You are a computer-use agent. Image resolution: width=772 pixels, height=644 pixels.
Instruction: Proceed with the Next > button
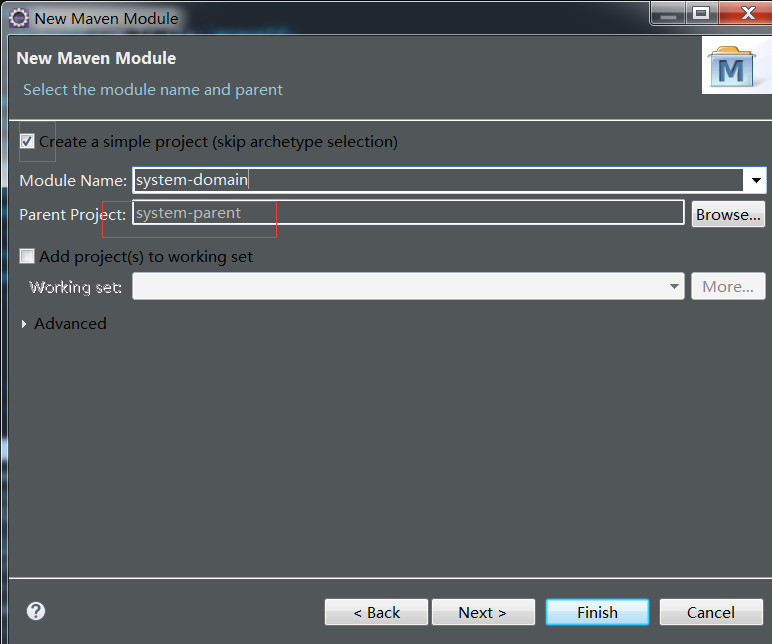pos(483,612)
